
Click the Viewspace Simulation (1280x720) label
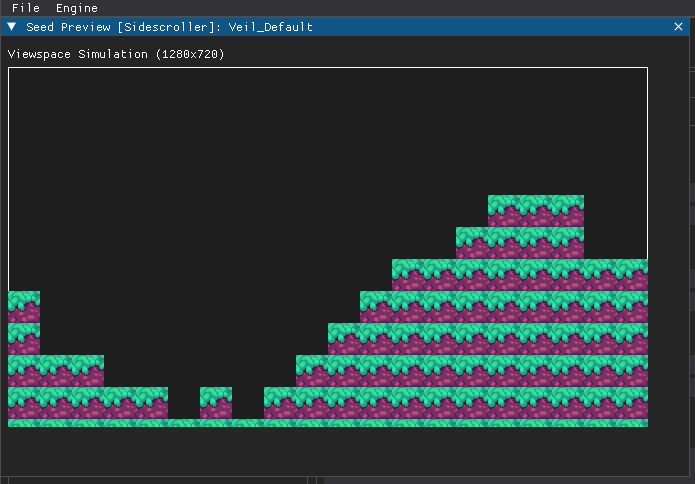(x=116, y=54)
